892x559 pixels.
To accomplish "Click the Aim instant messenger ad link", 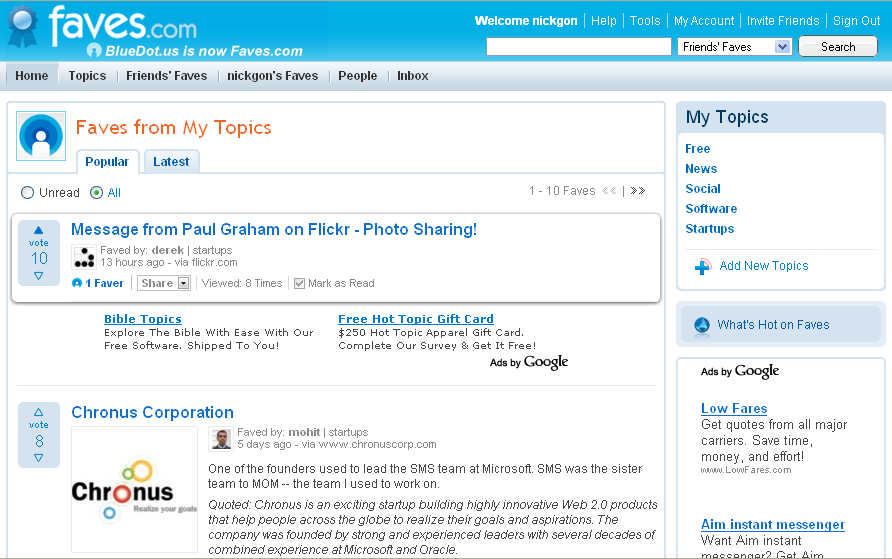I will pyautogui.click(x=773, y=524).
